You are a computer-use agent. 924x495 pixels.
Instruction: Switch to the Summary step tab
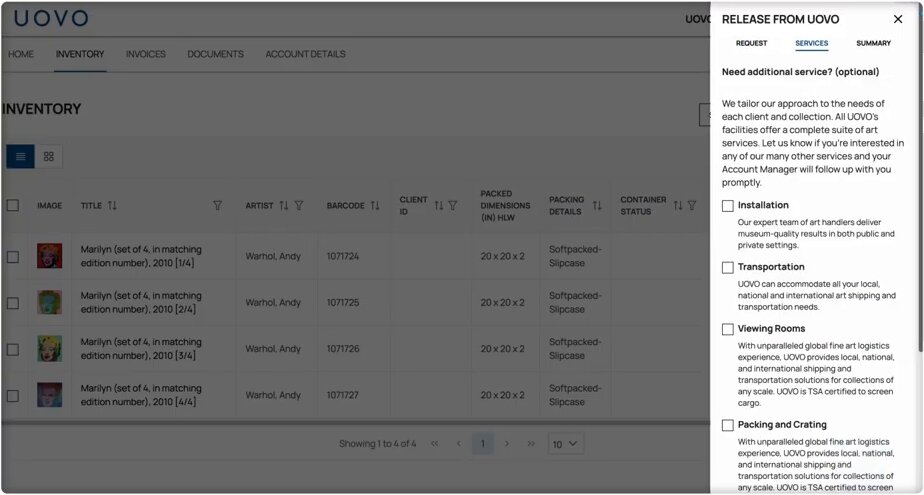pyautogui.click(x=873, y=43)
